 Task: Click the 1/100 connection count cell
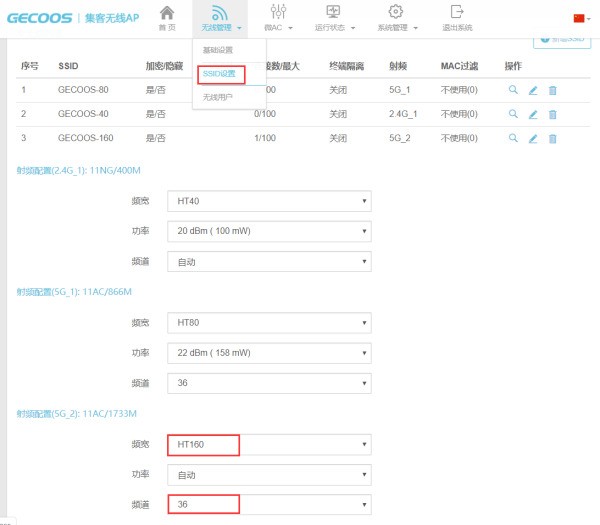click(x=265, y=138)
